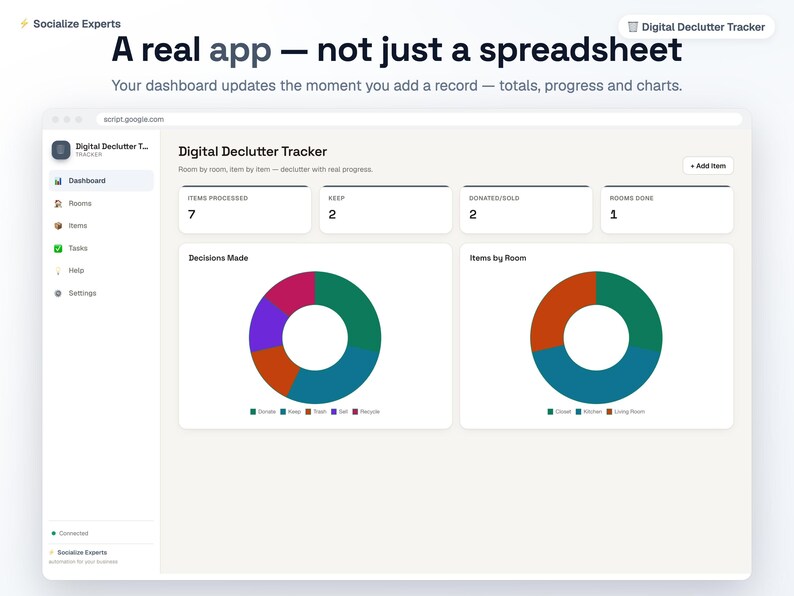Viewport: 794px width, 596px height.
Task: Click the Rooms Done stat card
Action: [x=667, y=210]
